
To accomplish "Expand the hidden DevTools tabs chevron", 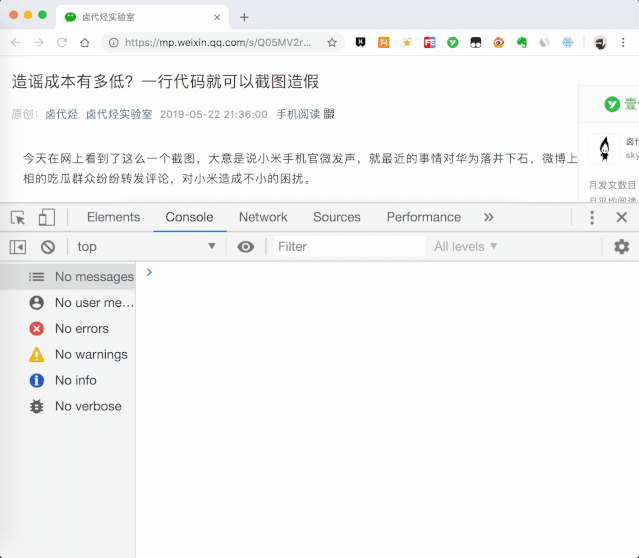I will click(x=489, y=217).
